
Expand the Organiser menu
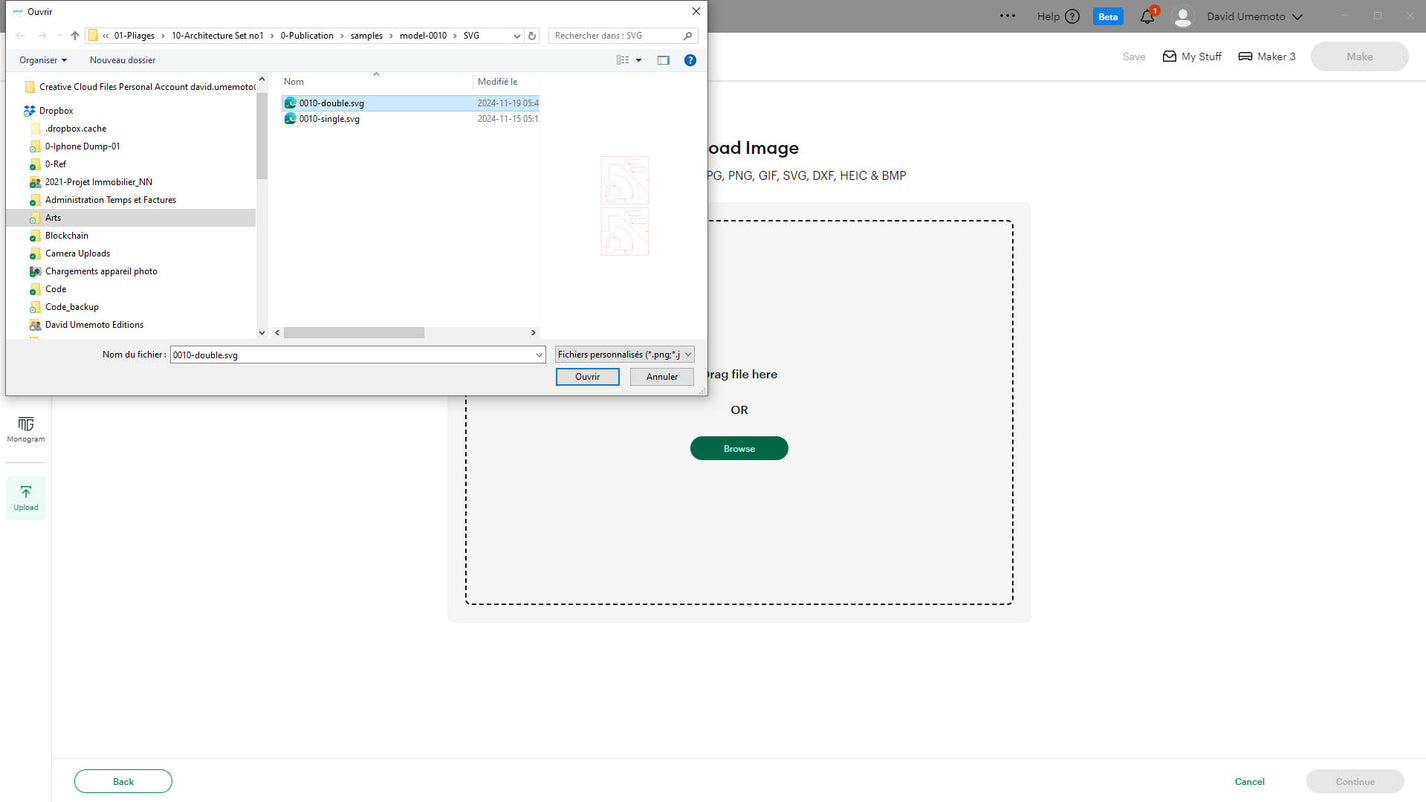pos(43,60)
